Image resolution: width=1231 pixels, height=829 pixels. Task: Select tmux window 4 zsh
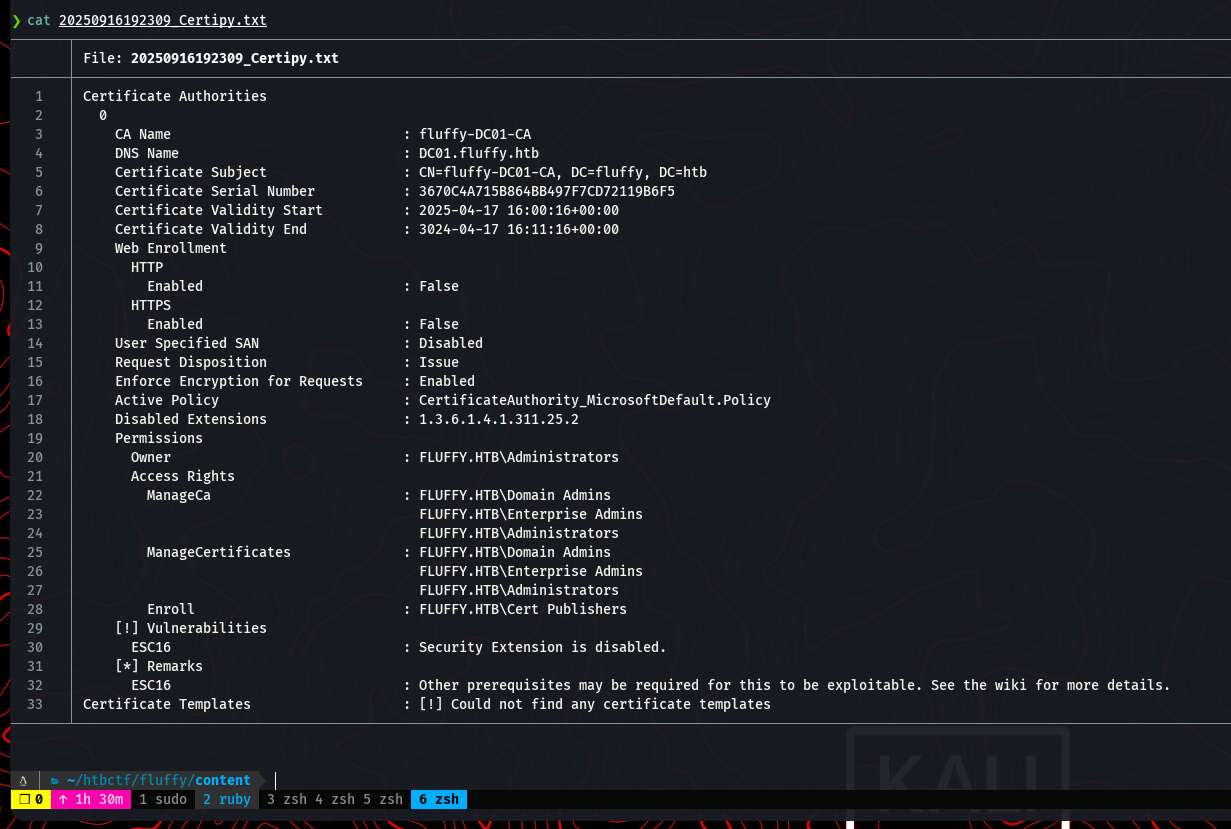[335, 799]
